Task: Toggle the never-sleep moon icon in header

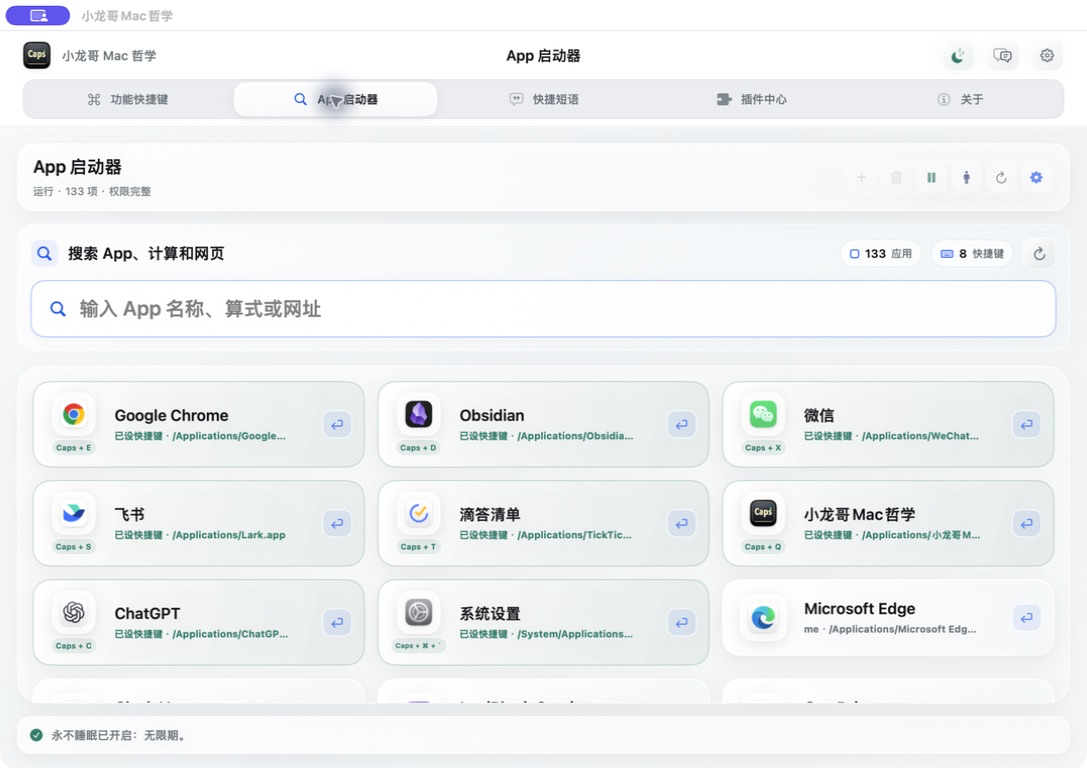Action: click(x=957, y=55)
